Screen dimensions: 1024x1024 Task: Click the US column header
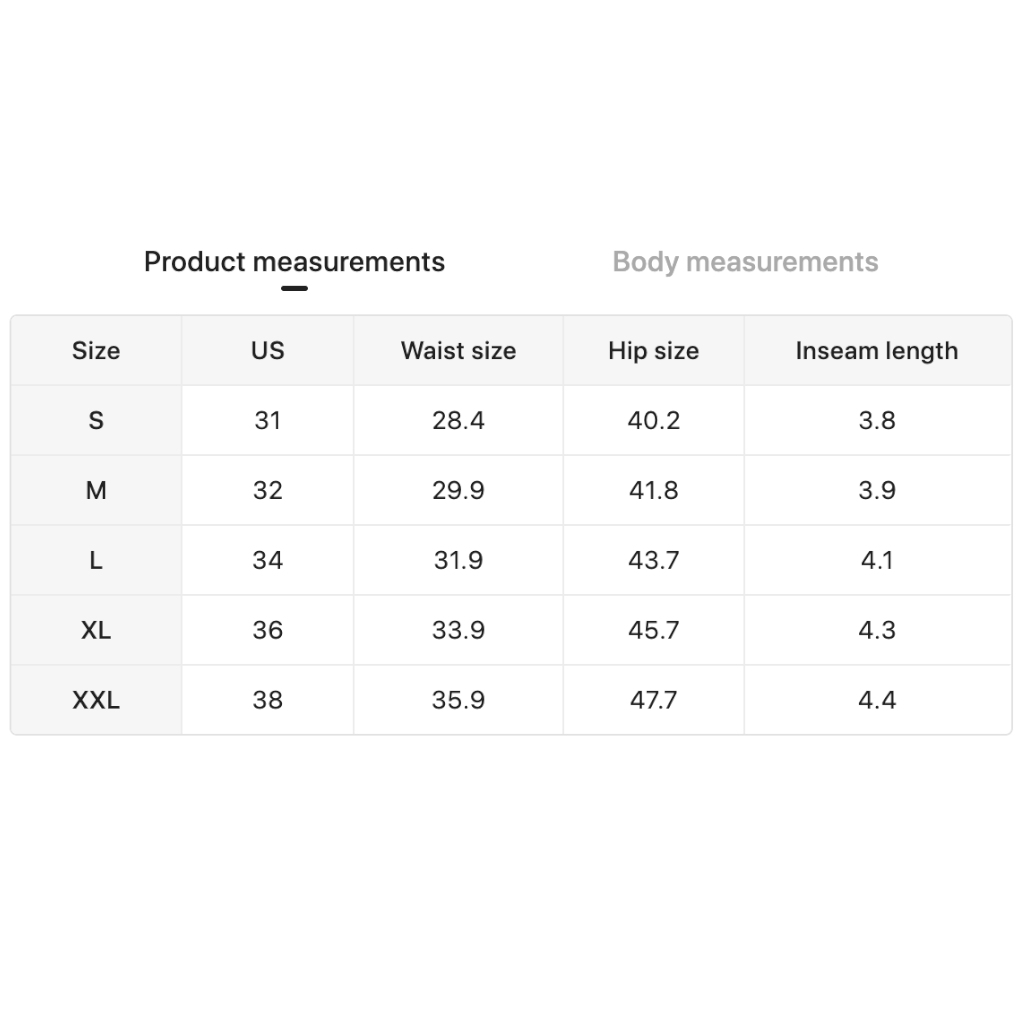click(267, 351)
